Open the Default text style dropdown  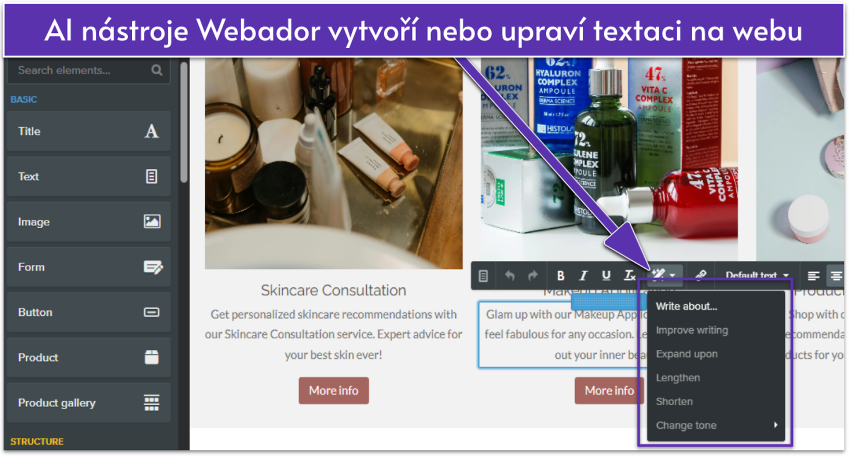pyautogui.click(x=757, y=275)
